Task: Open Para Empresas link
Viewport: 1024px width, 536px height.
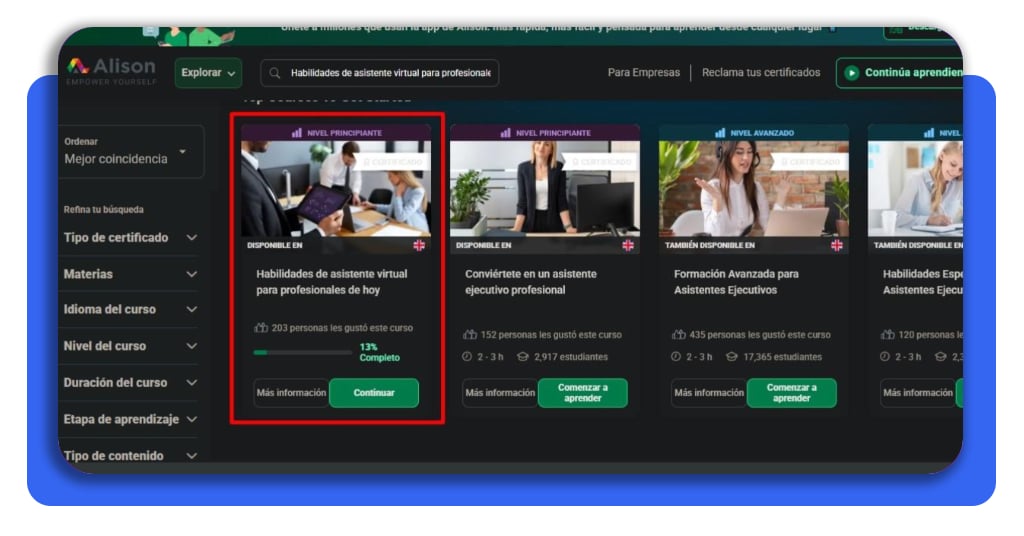Action: click(643, 72)
